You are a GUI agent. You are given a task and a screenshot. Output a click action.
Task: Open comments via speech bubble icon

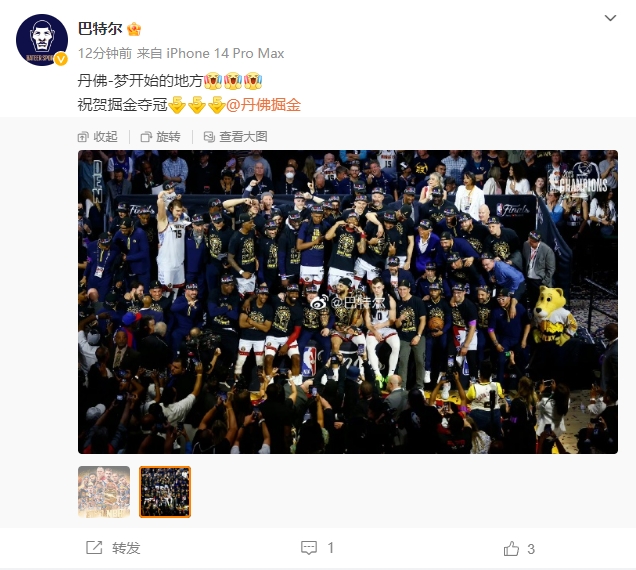(x=309, y=548)
